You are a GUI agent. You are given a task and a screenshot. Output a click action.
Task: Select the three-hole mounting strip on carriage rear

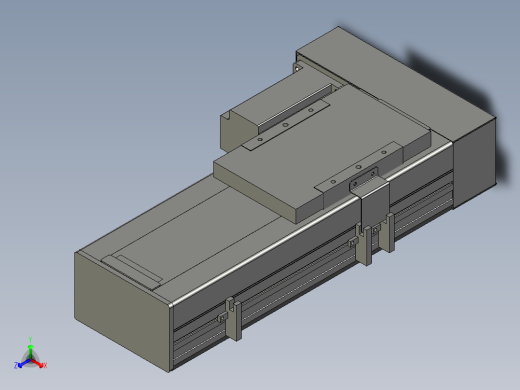pos(286,125)
